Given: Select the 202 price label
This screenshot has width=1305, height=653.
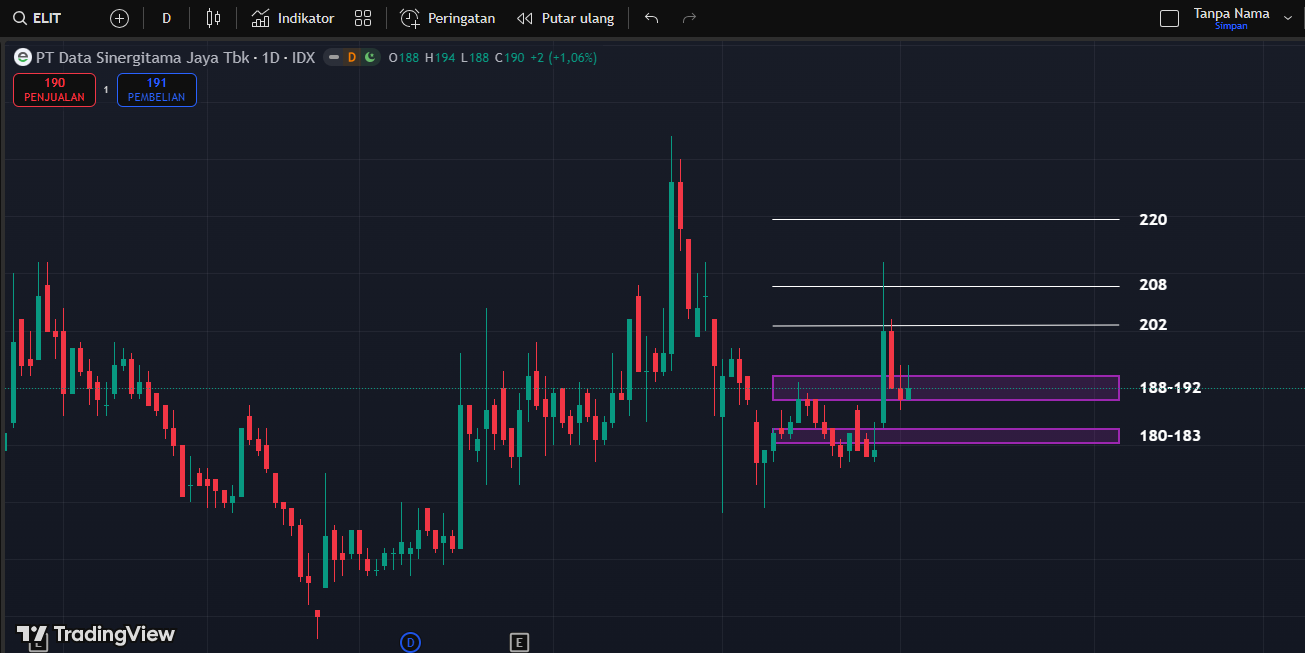Looking at the screenshot, I should tap(1153, 325).
